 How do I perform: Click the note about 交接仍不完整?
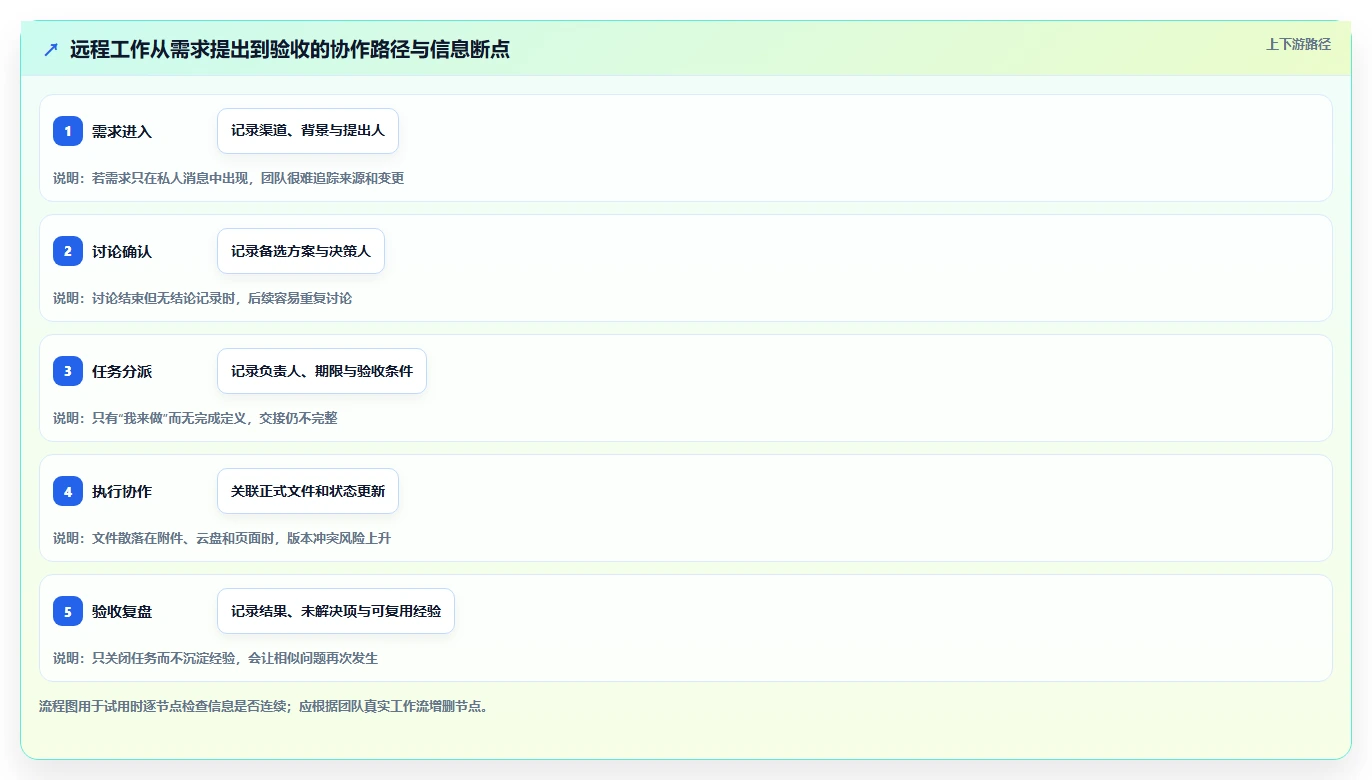click(195, 418)
